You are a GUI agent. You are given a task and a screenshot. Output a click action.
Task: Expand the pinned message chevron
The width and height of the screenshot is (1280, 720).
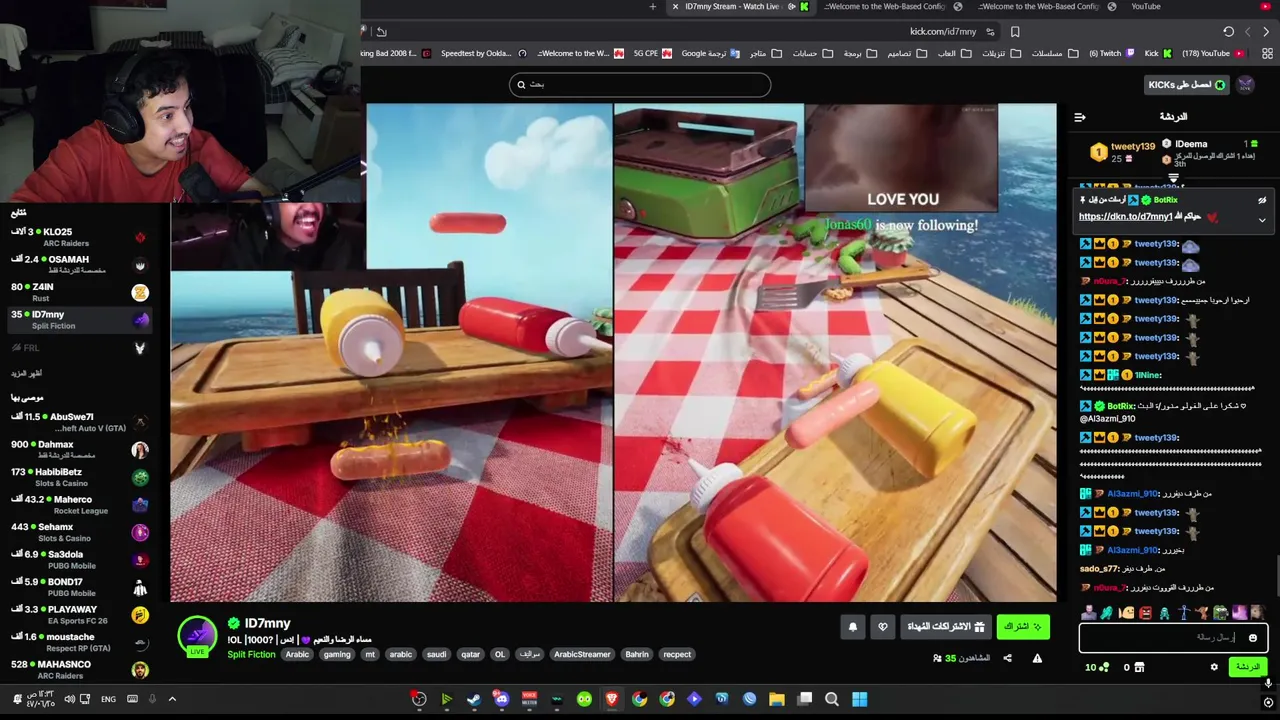click(1262, 220)
